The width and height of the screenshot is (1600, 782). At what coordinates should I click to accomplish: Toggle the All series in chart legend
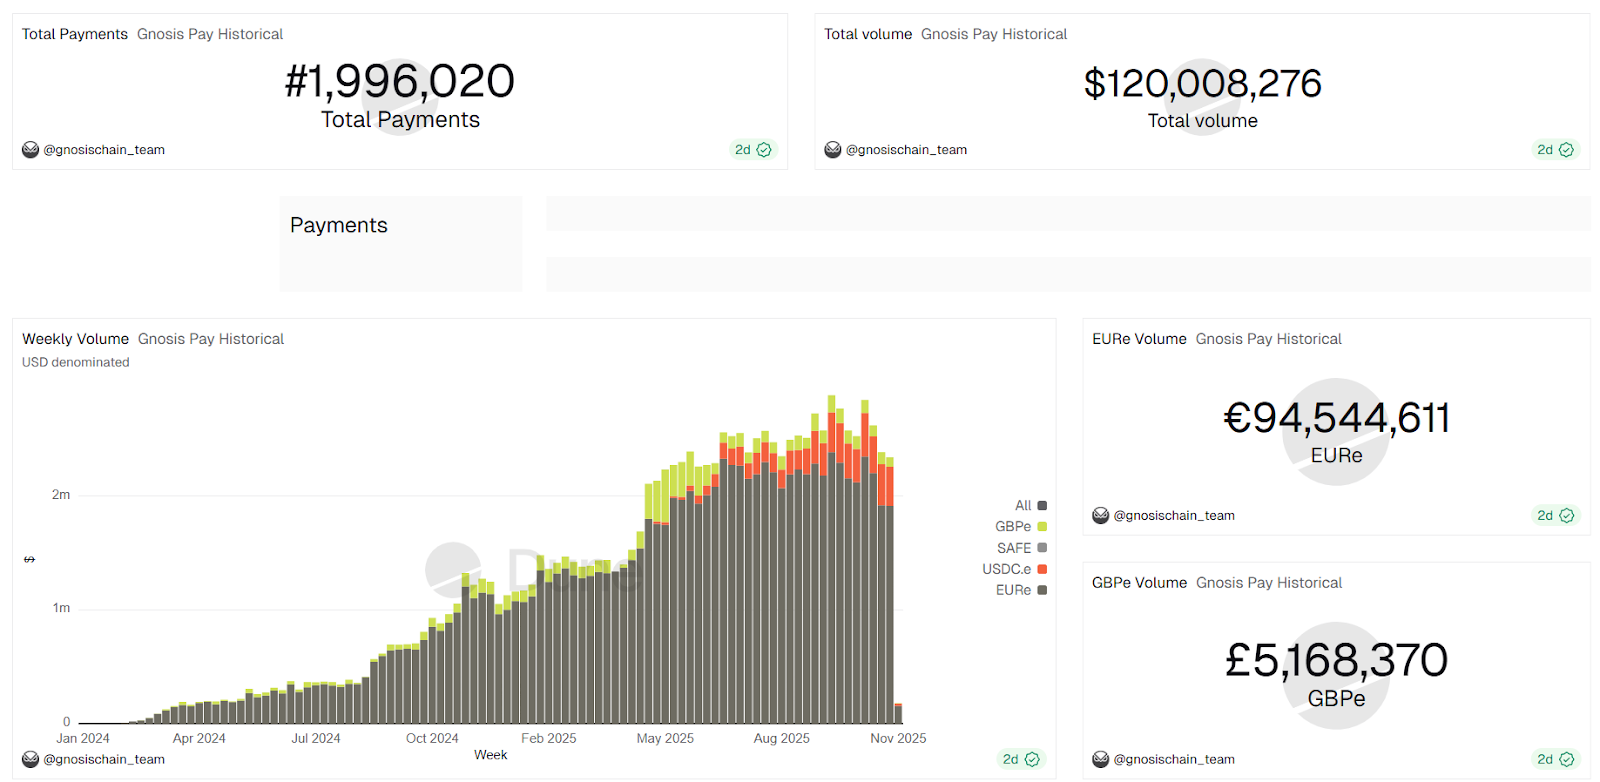click(x=1031, y=506)
